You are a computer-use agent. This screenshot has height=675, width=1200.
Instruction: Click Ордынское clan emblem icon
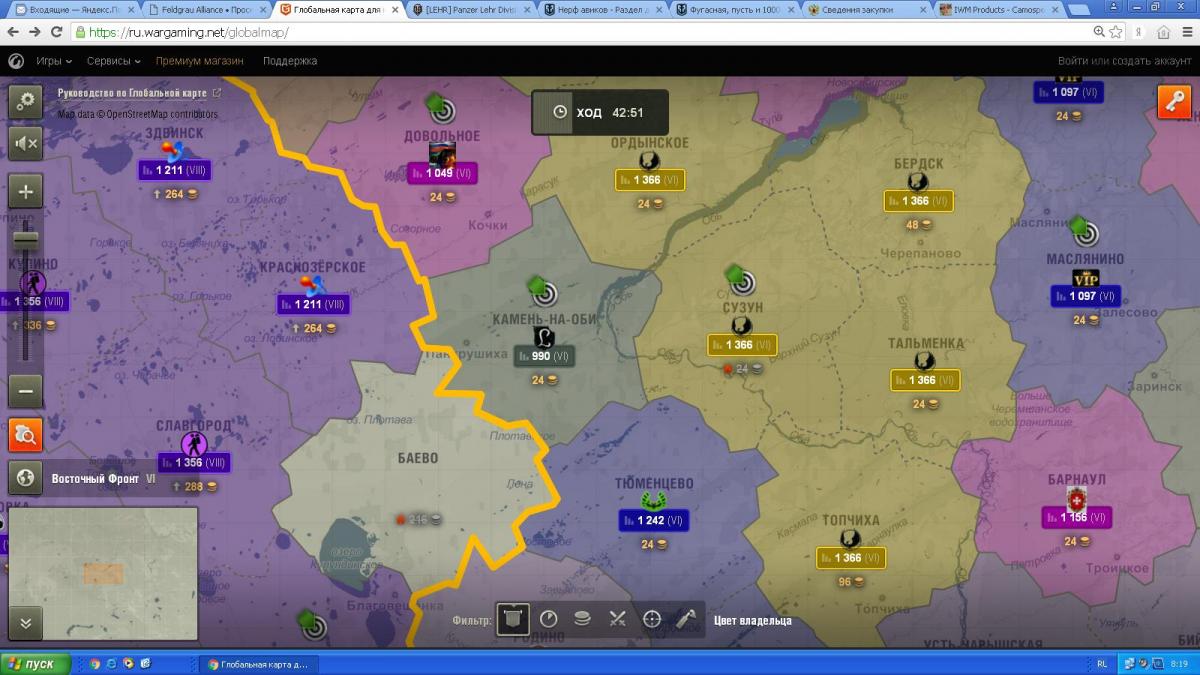point(648,160)
